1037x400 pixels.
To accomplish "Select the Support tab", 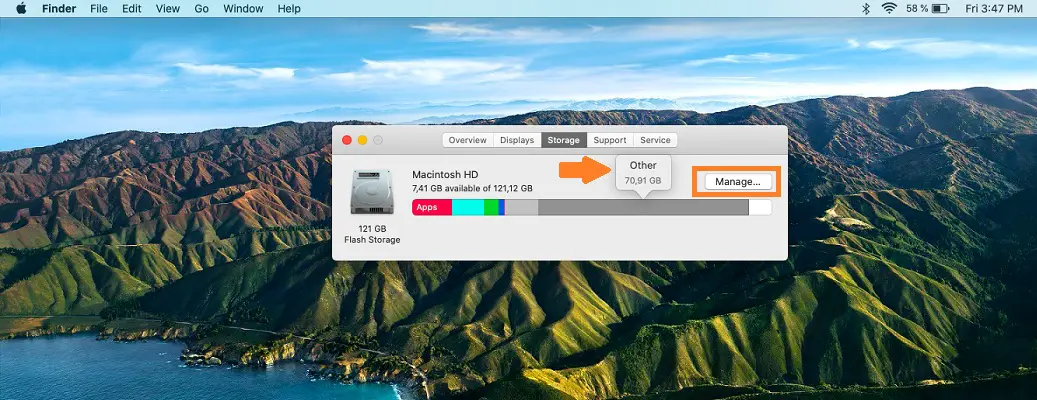I will 609,140.
